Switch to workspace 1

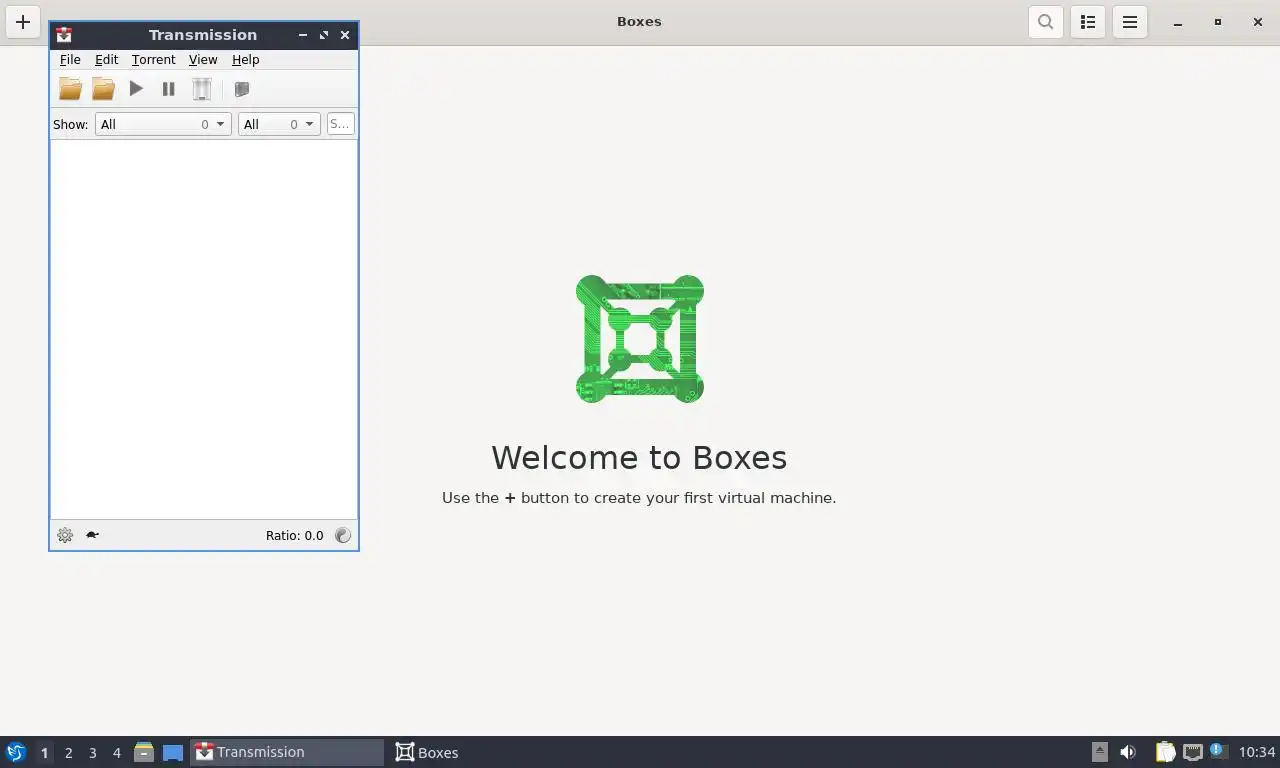pos(44,753)
